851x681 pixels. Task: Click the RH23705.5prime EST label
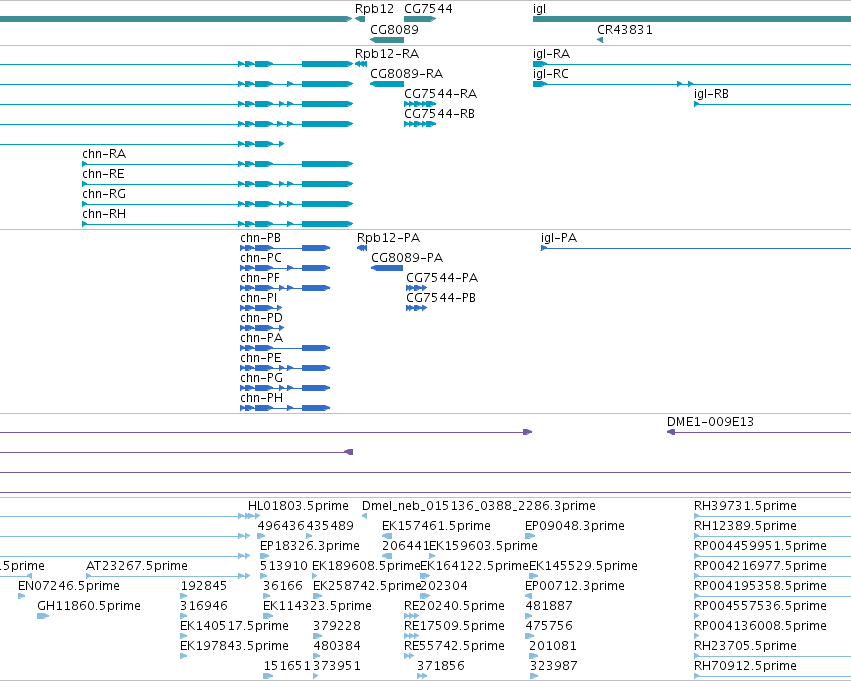[745, 646]
